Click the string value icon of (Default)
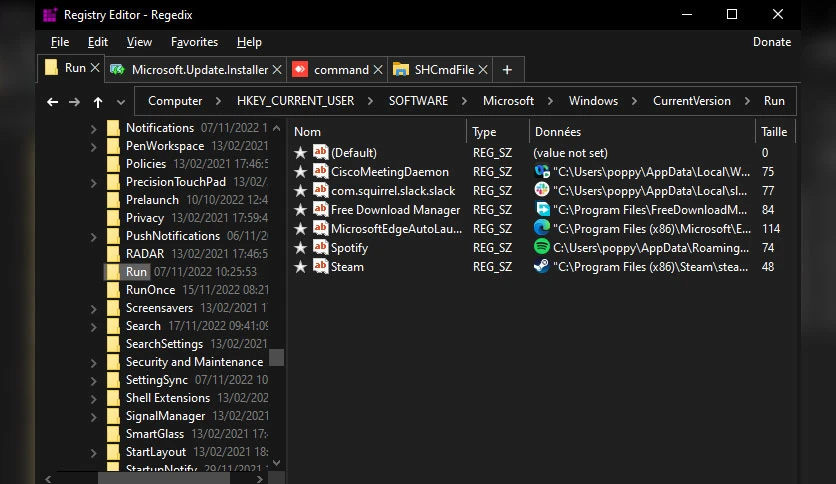 coord(320,151)
